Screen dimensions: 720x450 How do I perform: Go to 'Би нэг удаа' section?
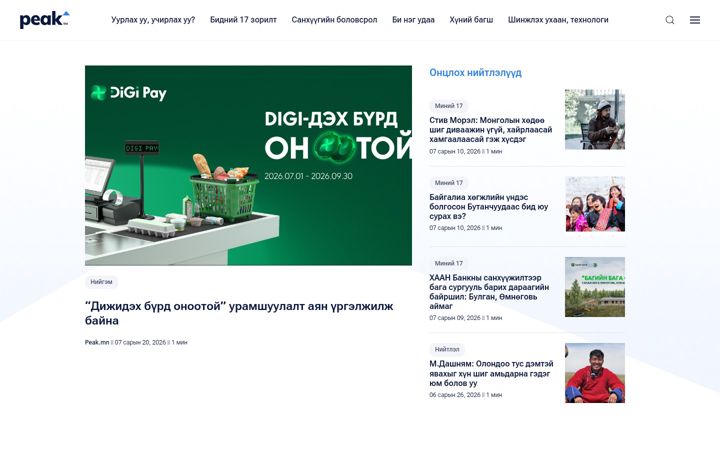coord(413,20)
